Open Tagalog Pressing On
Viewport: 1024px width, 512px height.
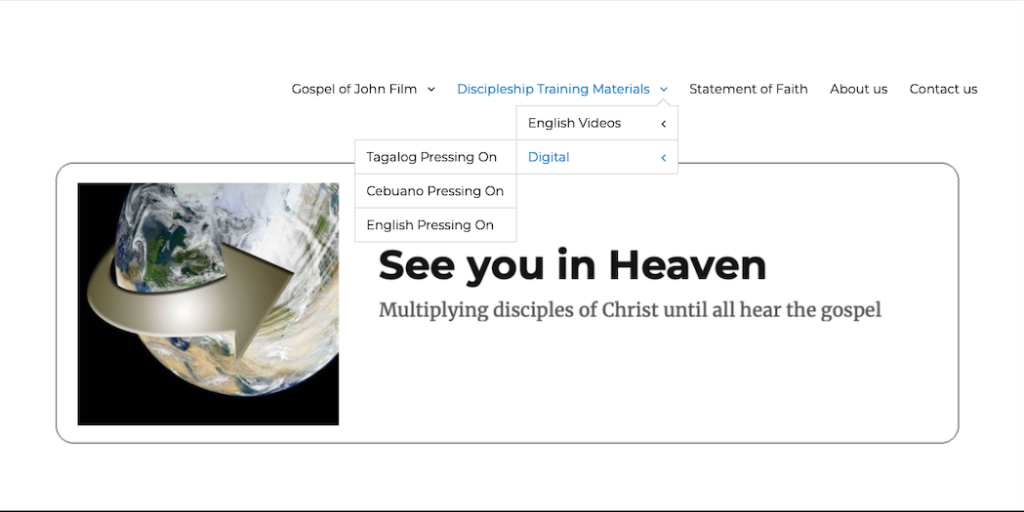[431, 157]
